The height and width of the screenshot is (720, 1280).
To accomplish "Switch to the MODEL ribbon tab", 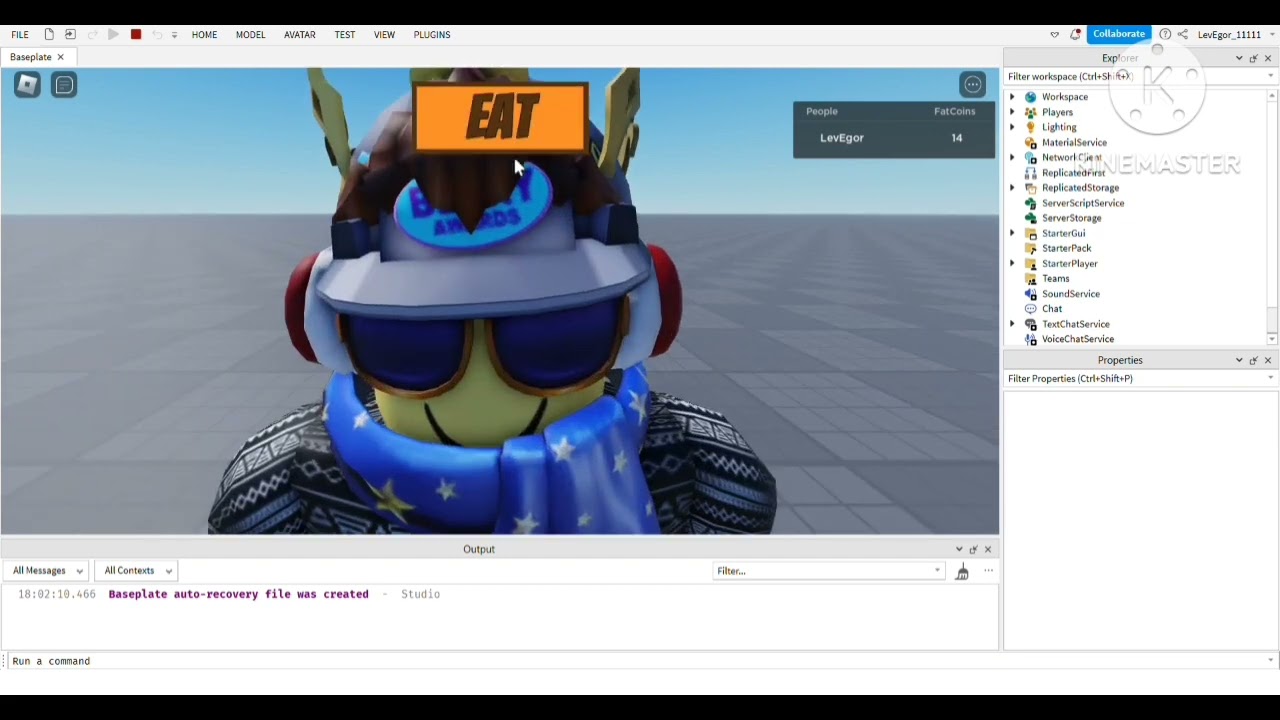I will pos(250,34).
